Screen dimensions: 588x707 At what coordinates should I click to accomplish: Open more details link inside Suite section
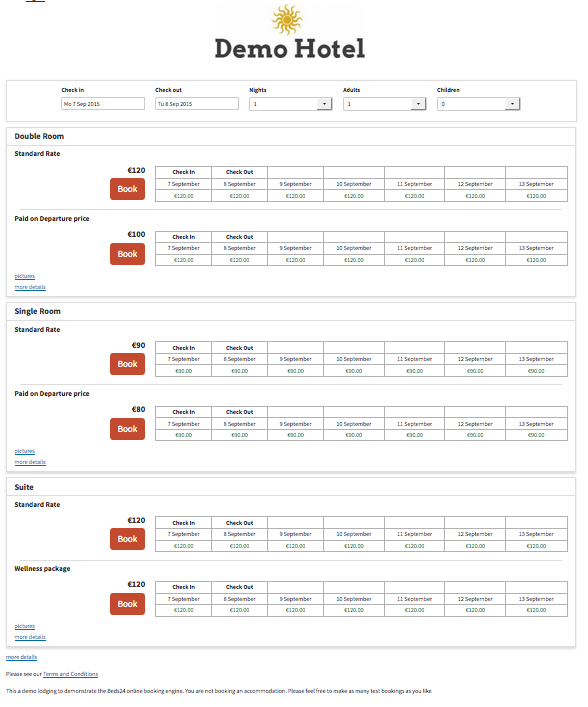coord(30,637)
